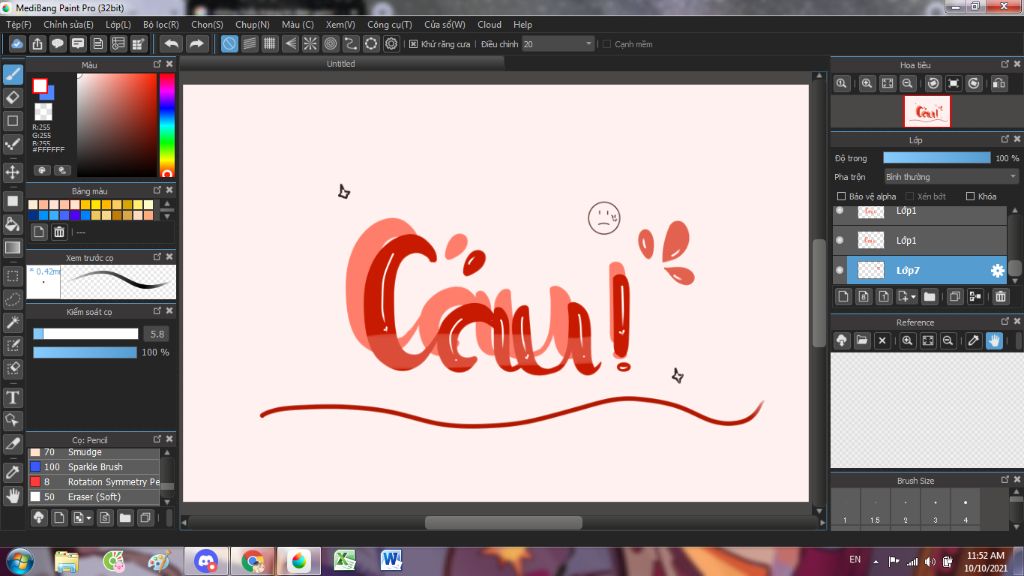Select the transparent color swatch

tap(43, 111)
